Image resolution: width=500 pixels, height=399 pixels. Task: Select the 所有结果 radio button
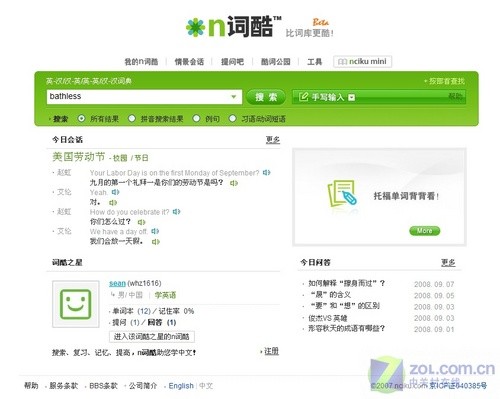point(81,118)
